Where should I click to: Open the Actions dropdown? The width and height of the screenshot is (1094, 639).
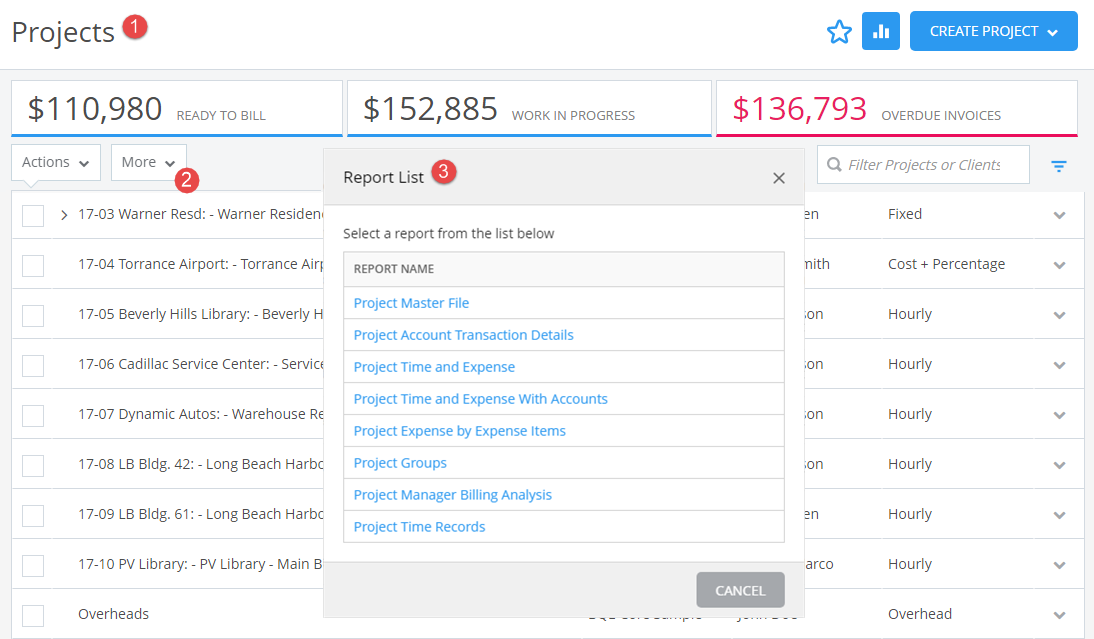click(55, 162)
